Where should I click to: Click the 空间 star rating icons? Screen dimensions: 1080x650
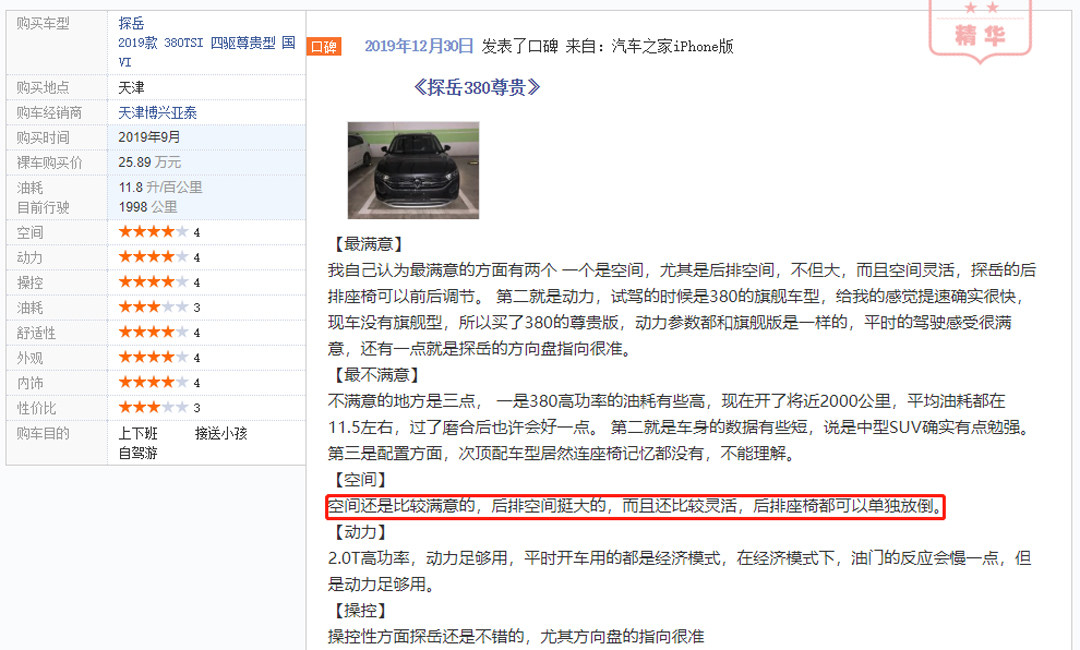click(x=153, y=232)
